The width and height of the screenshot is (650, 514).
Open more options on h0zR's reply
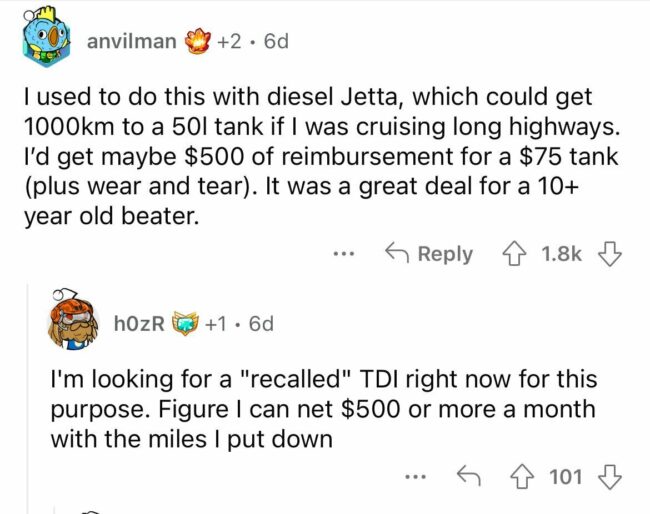click(x=415, y=476)
